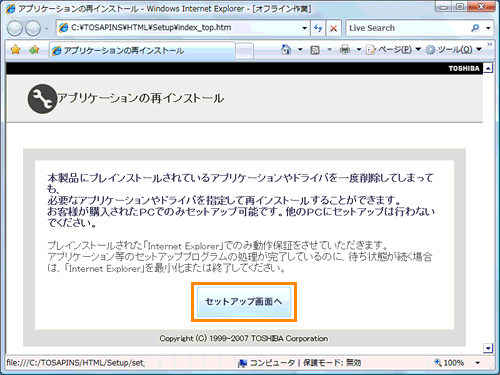This screenshot has width=500, height=375.
Task: Click the Forward navigation button
Action: tap(33, 28)
